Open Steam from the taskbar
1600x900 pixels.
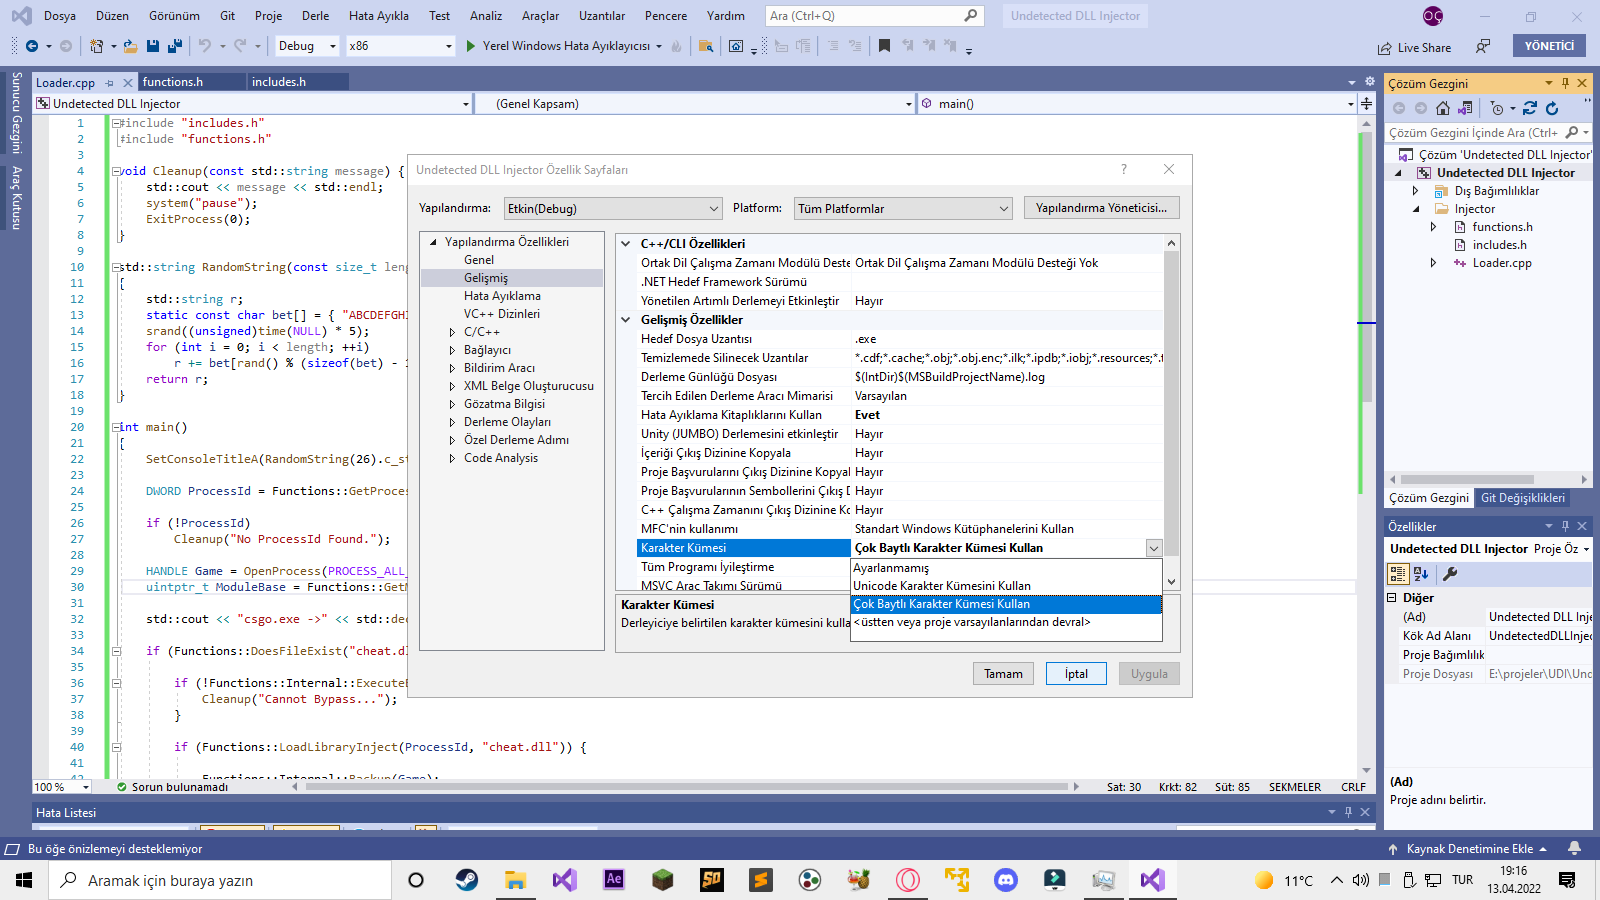[x=466, y=880]
